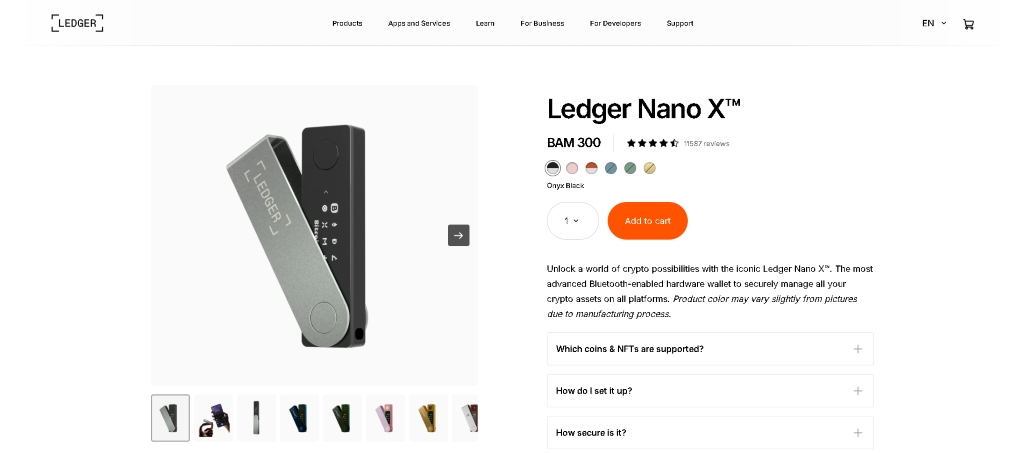Open the shopping cart icon
Image resolution: width=1024 pixels, height=453 pixels.
968,24
